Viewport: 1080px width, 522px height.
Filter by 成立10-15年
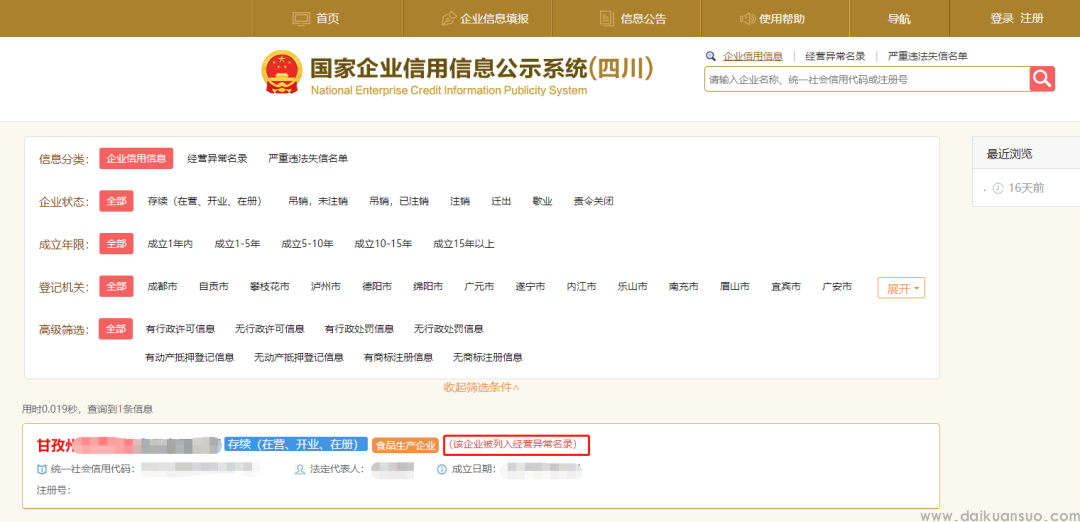tap(383, 243)
